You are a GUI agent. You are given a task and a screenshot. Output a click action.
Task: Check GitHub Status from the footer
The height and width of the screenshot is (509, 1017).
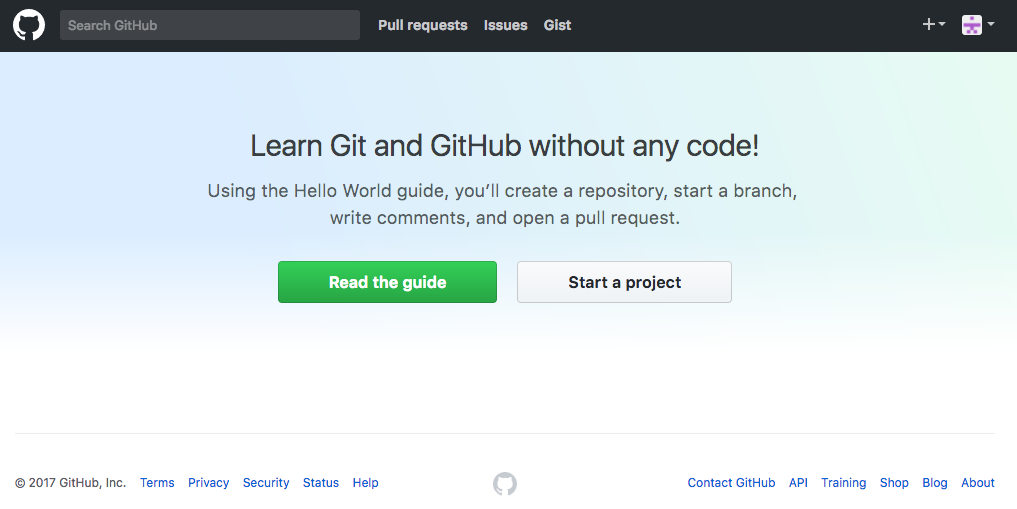point(320,482)
